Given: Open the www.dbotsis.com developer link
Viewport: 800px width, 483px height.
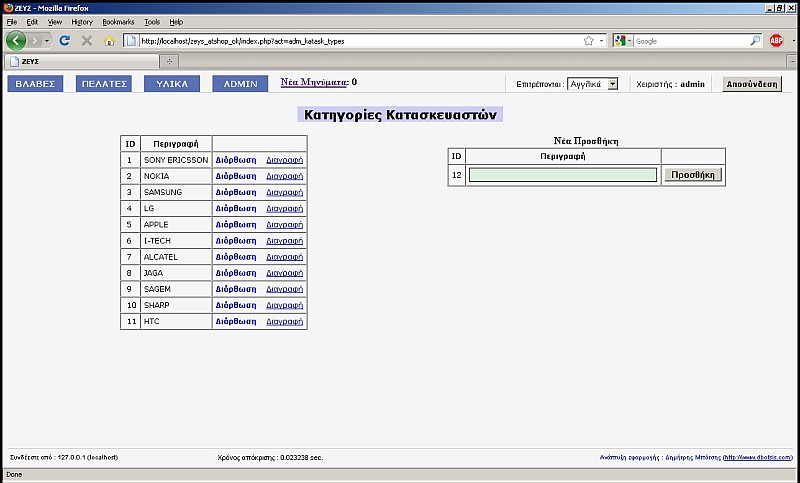Looking at the screenshot, I should click(758, 457).
